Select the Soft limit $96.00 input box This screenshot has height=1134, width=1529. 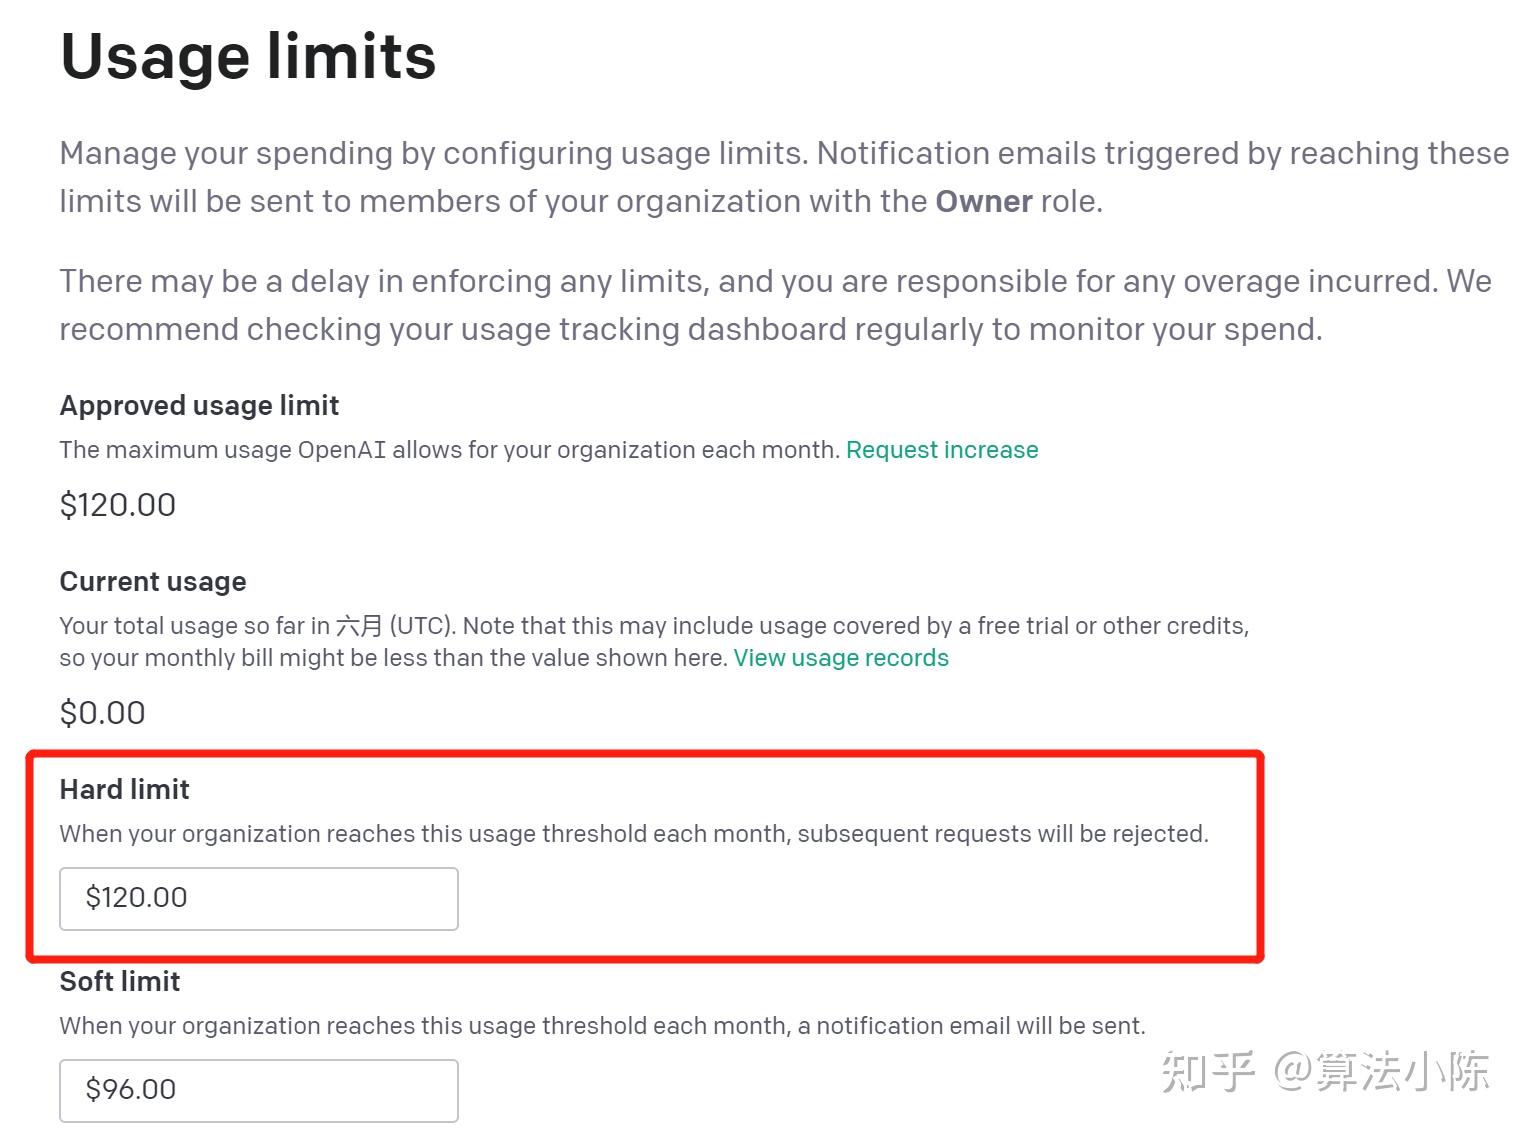pos(258,1089)
